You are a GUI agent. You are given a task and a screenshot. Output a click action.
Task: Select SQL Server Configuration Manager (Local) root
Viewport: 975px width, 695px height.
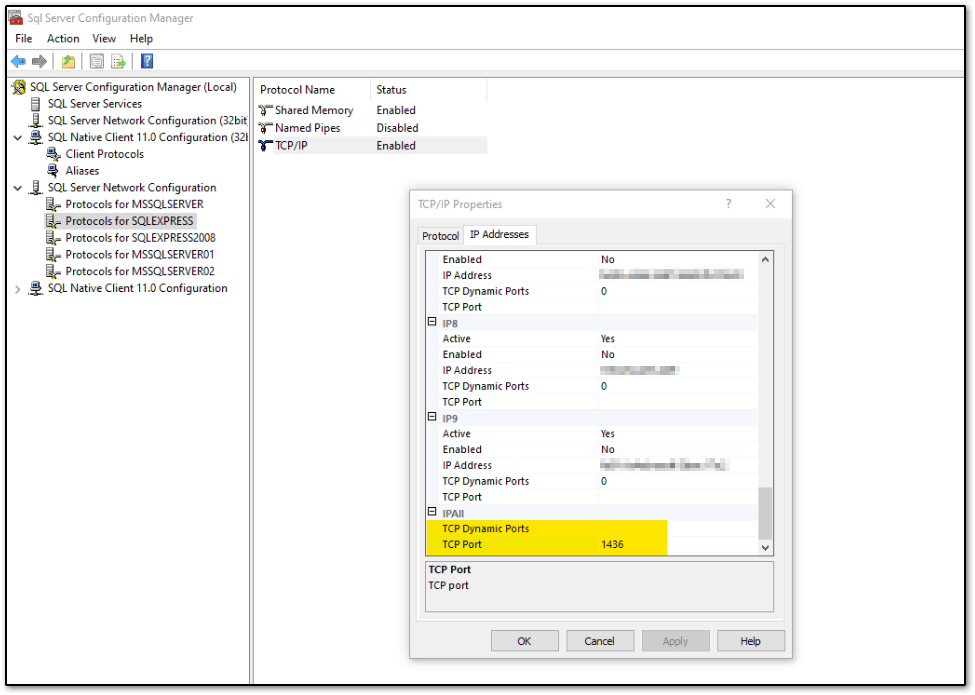pyautogui.click(x=133, y=87)
